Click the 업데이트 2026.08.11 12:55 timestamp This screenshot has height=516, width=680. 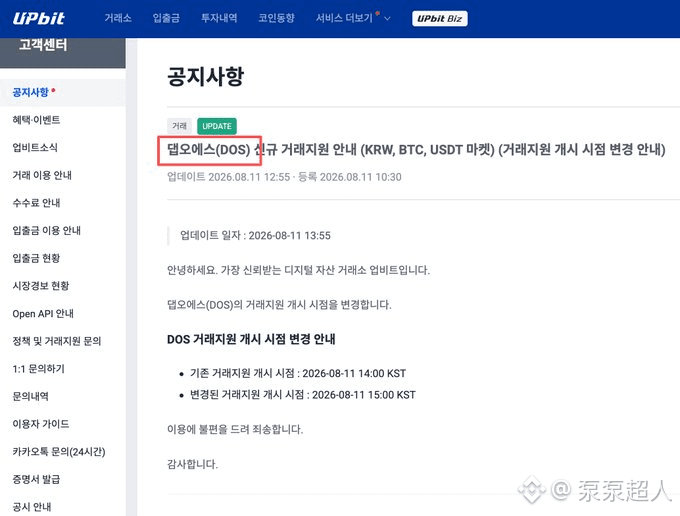click(229, 177)
